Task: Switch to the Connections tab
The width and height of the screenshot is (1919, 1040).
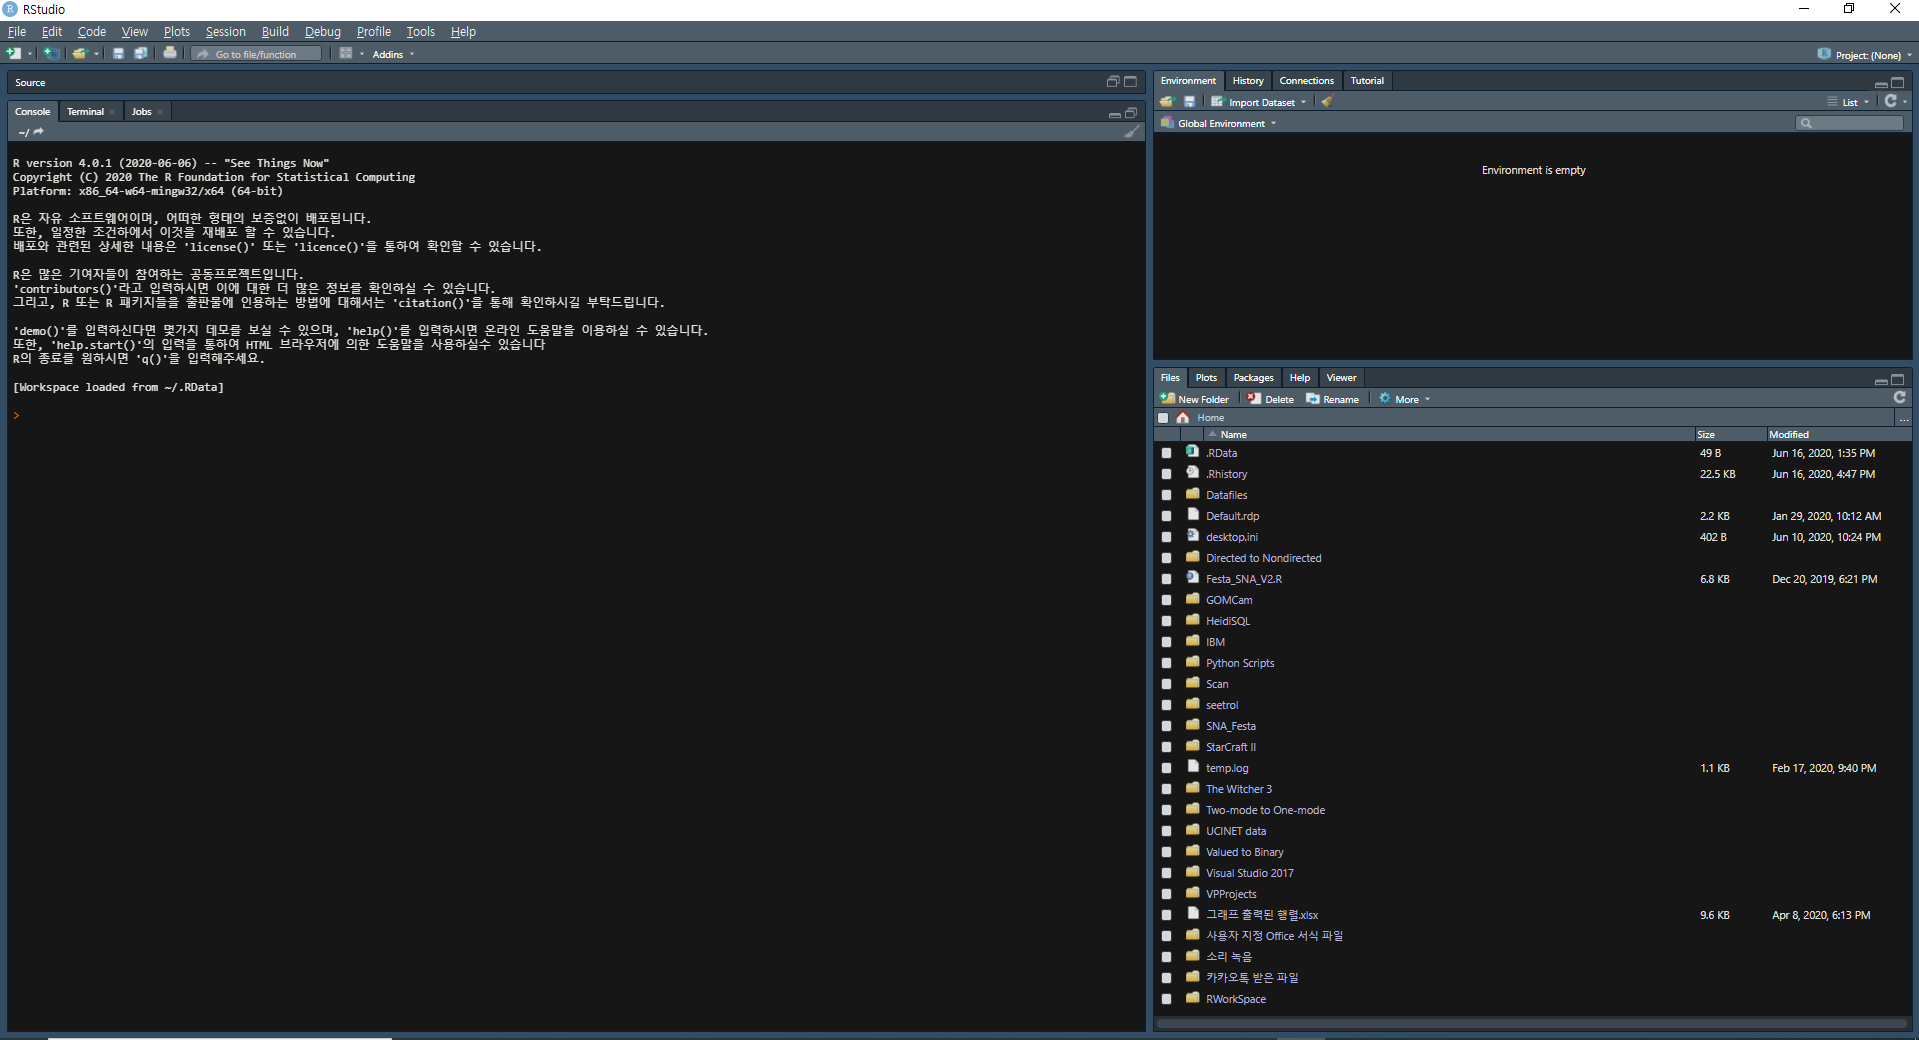Action: tap(1306, 81)
